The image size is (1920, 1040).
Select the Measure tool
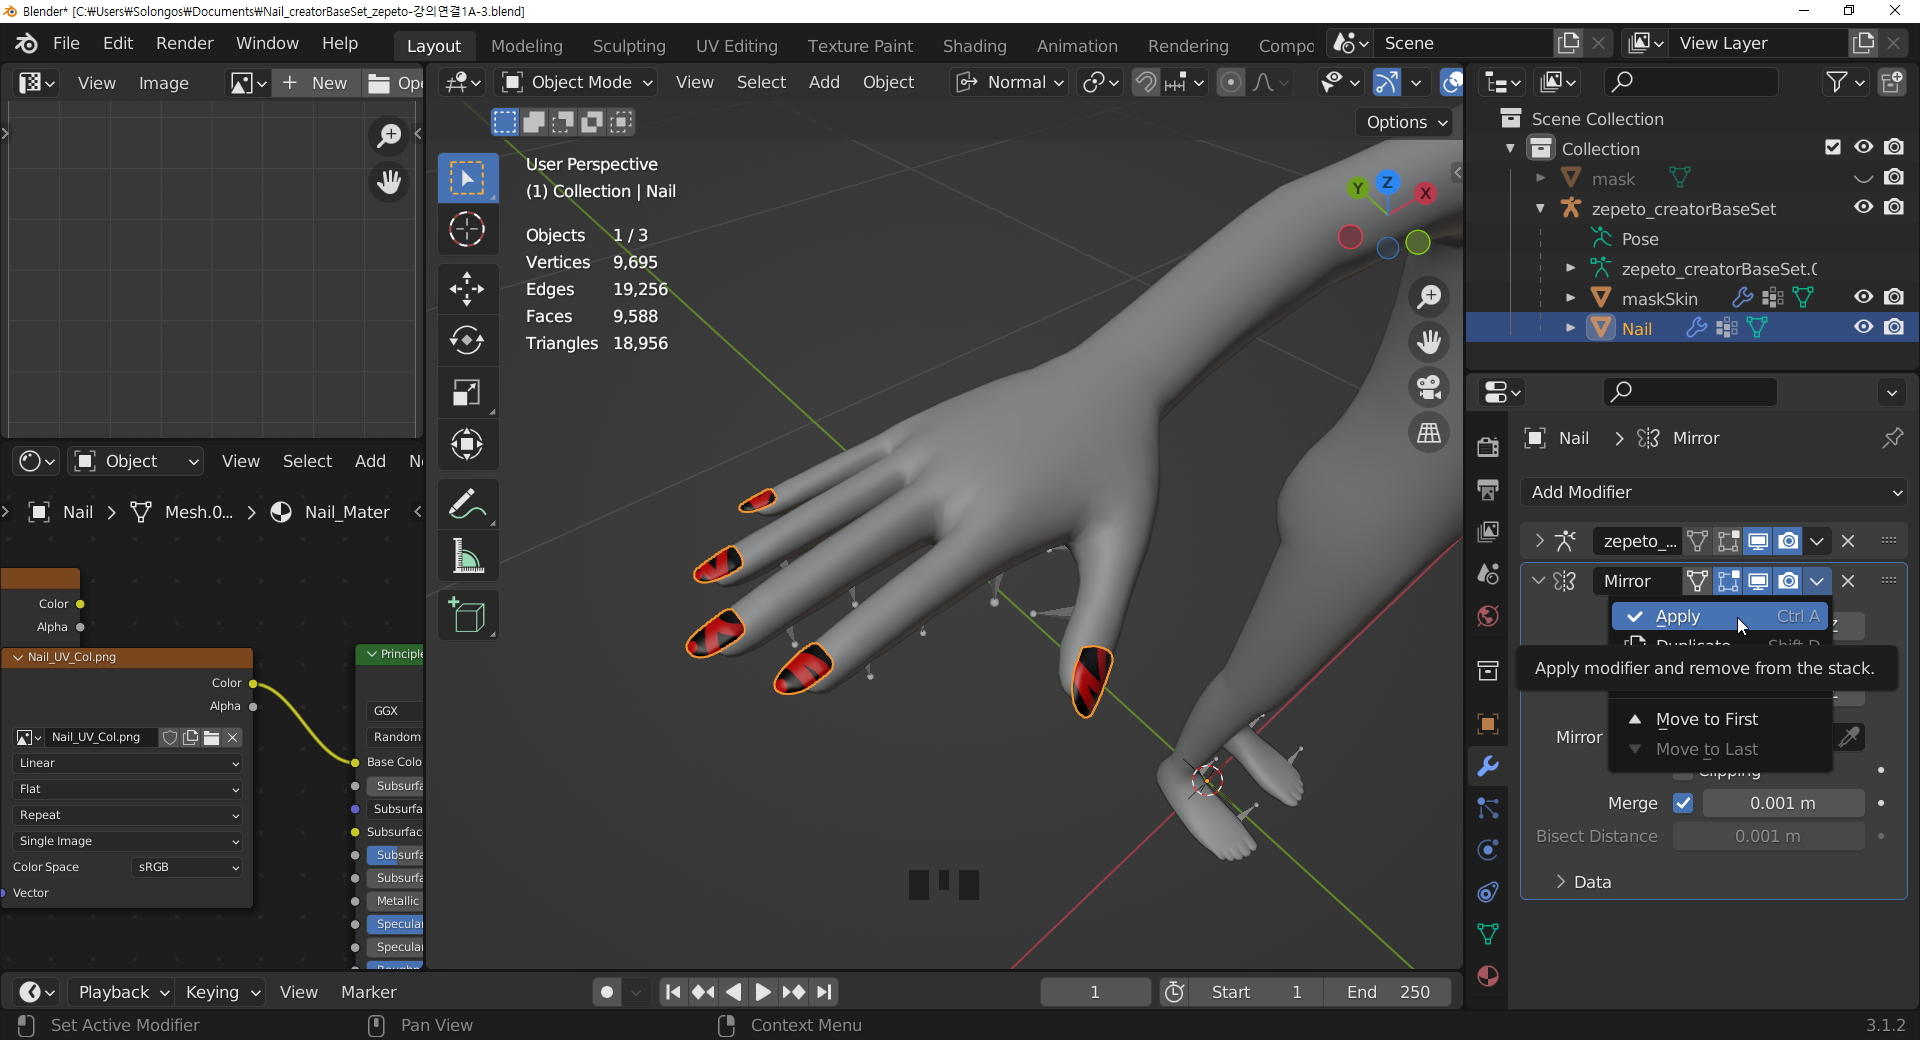tap(467, 556)
